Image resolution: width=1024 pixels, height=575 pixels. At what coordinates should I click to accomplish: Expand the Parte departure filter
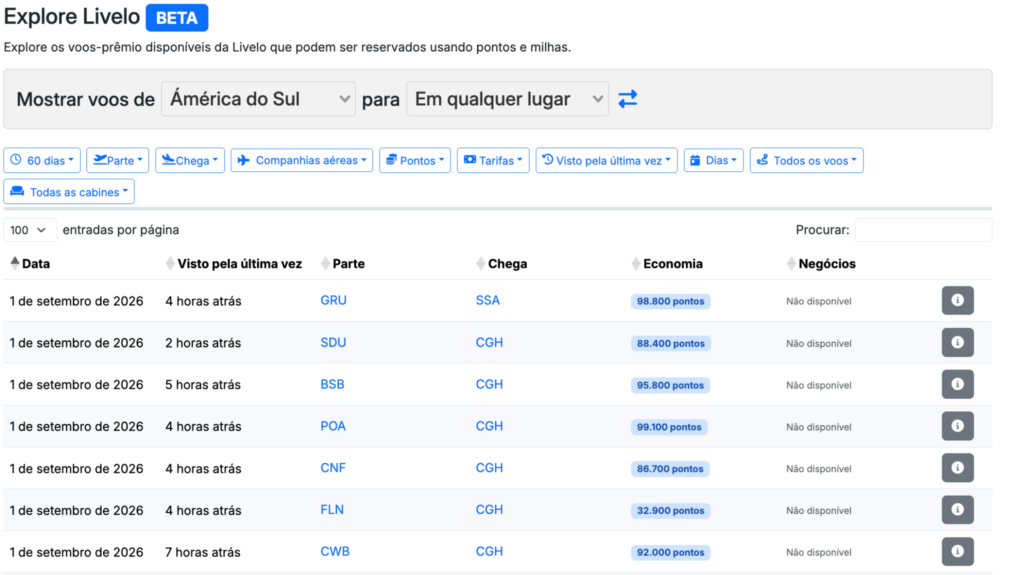tap(118, 160)
